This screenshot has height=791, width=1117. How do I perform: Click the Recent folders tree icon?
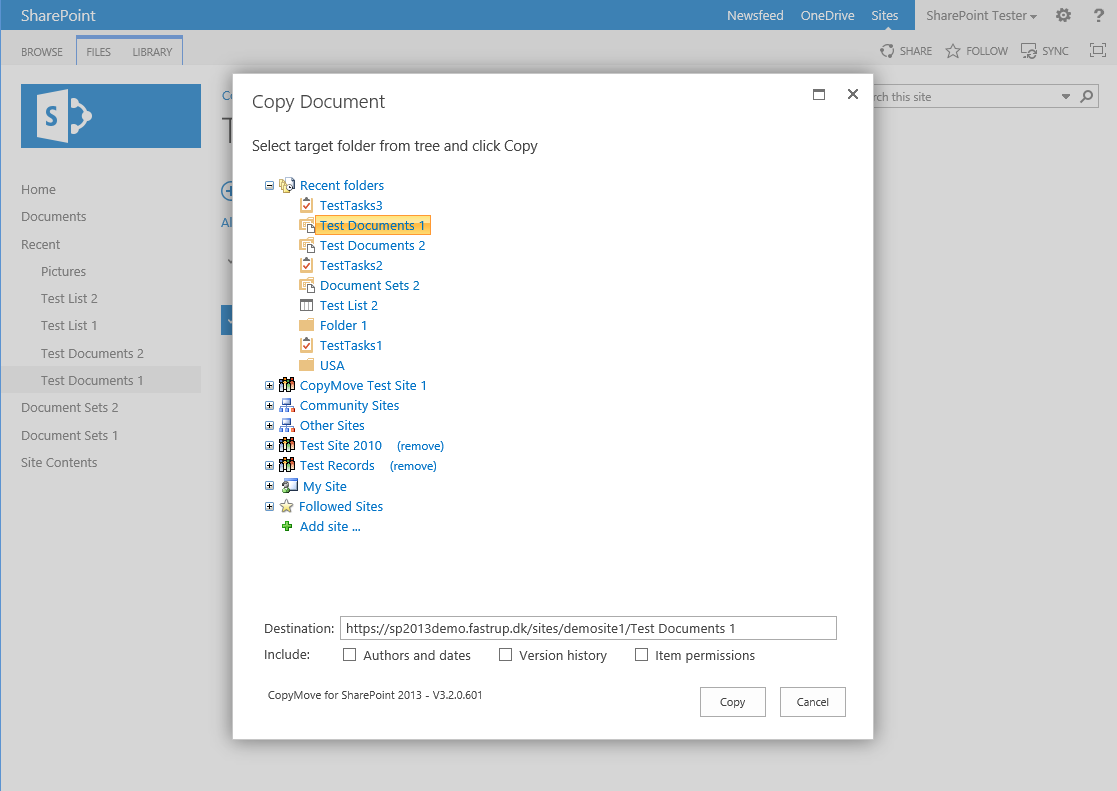pos(286,185)
